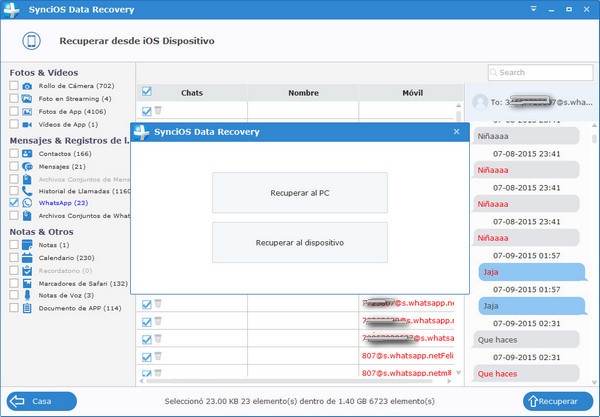Click the Chats column header

click(x=192, y=93)
